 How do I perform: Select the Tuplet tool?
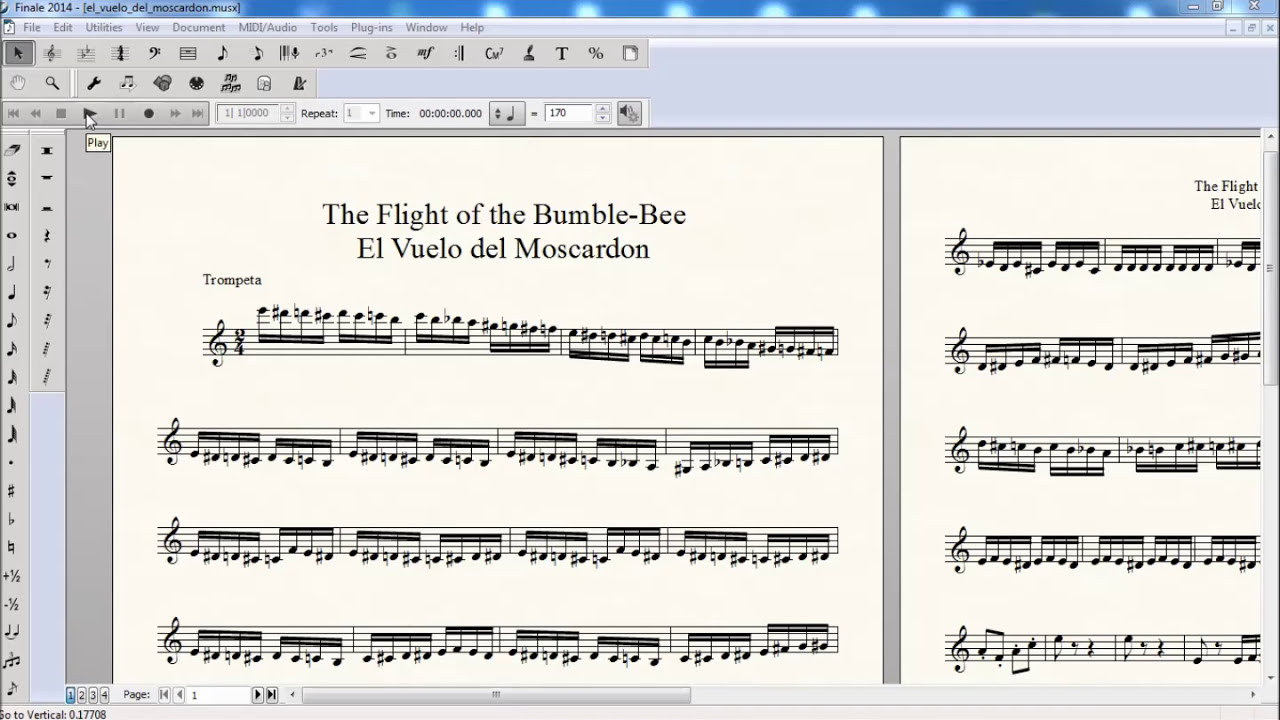tap(324, 53)
